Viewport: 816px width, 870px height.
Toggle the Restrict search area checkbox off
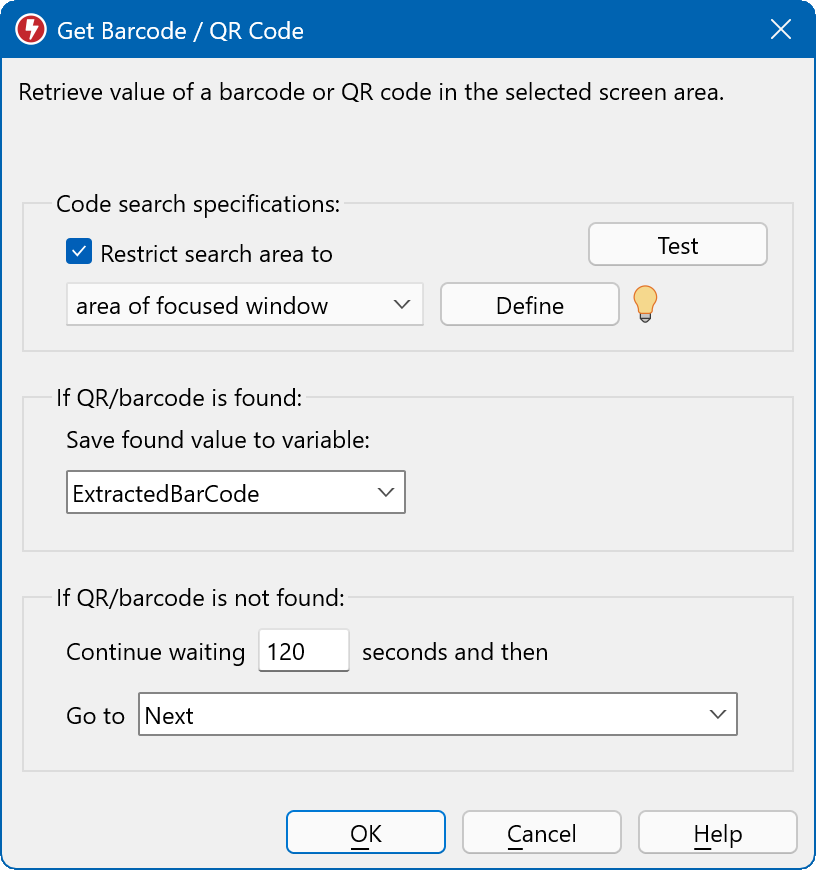point(78,251)
